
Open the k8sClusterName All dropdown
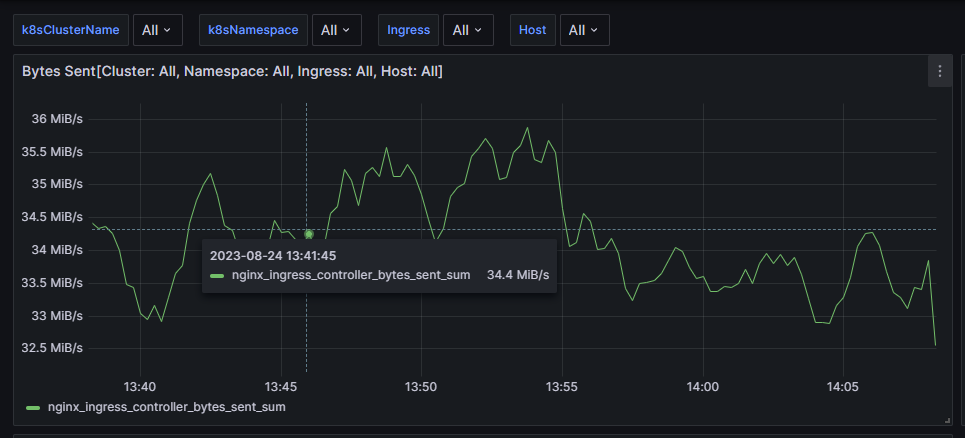[x=157, y=30]
